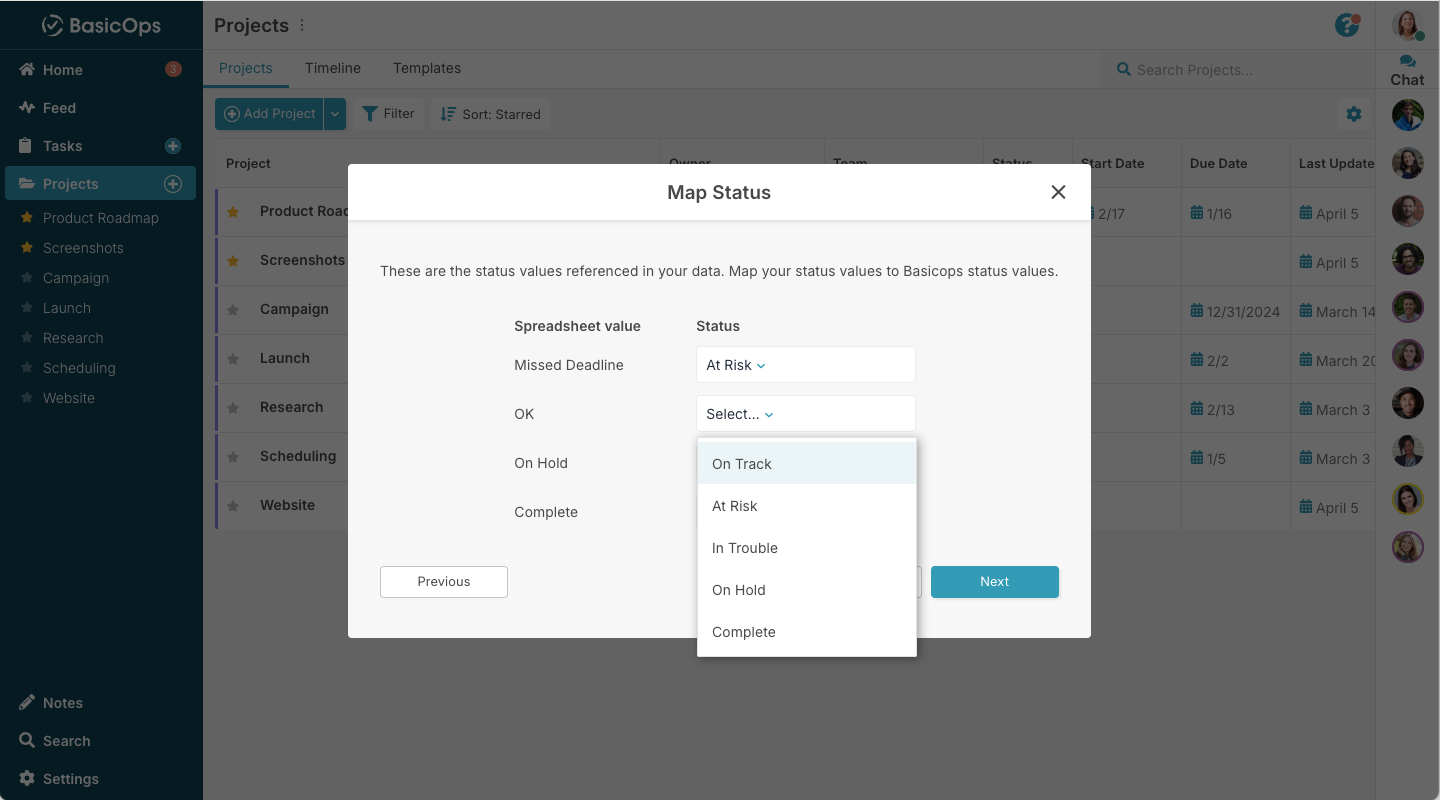Viewport: 1440px width, 800px height.
Task: Click the projects settings gear icon
Action: [x=1354, y=114]
